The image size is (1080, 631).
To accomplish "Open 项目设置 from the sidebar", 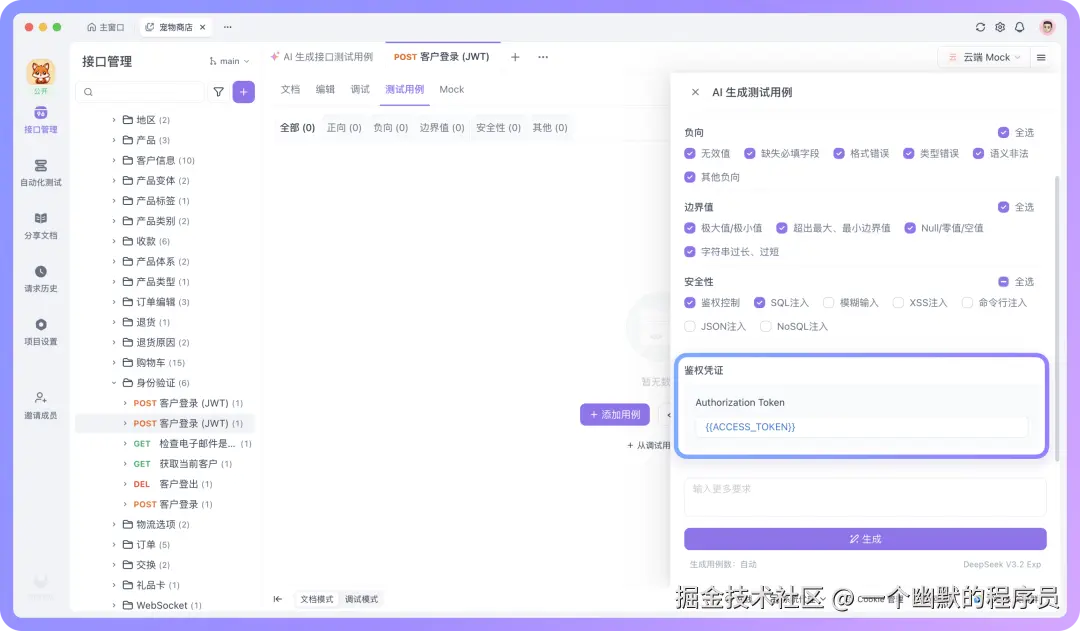I will coord(40,330).
